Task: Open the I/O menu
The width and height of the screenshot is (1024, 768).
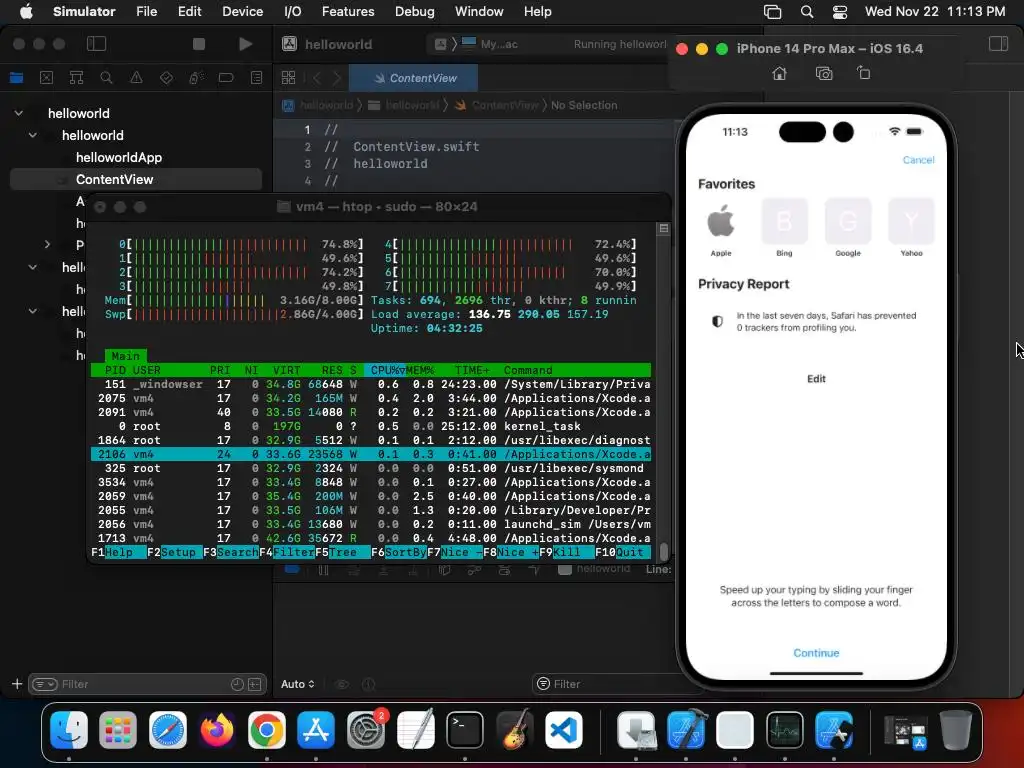Action: (x=293, y=11)
